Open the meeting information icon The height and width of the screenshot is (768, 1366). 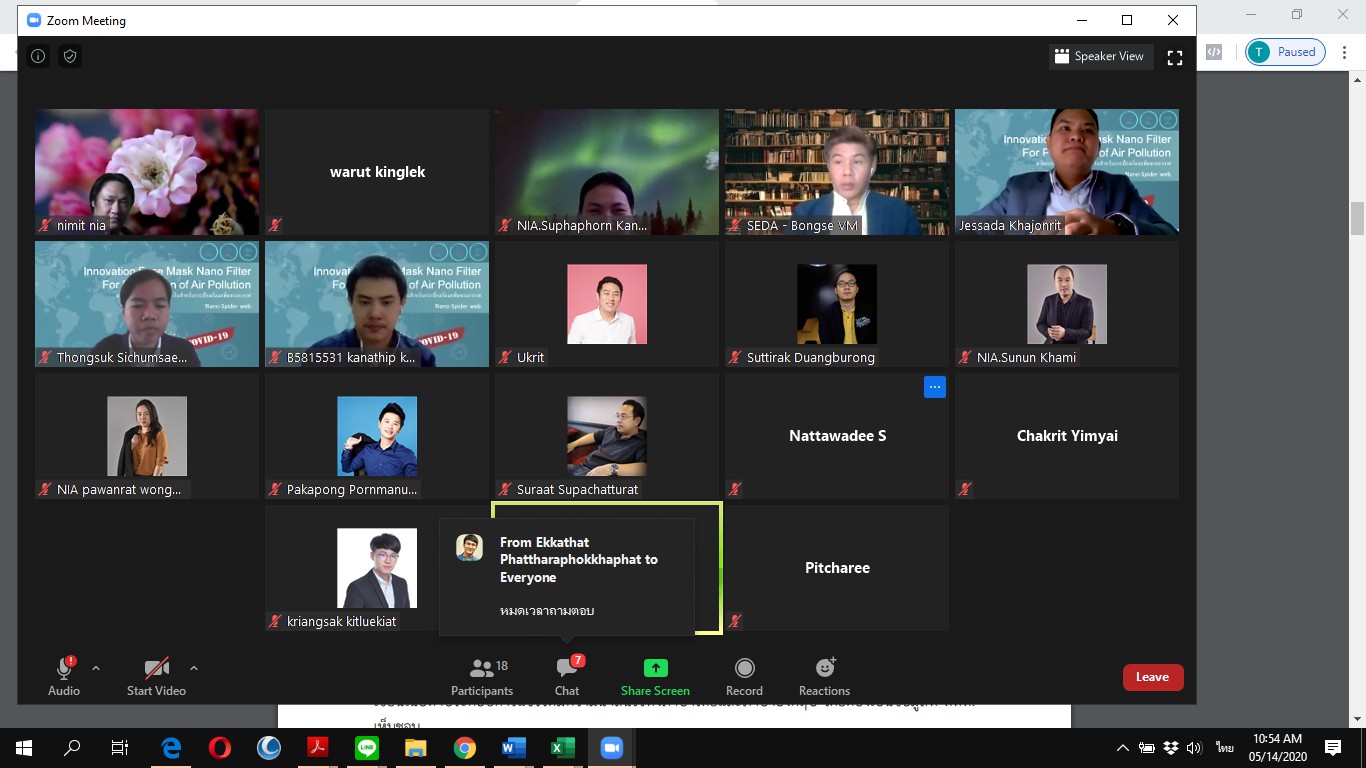(x=38, y=56)
